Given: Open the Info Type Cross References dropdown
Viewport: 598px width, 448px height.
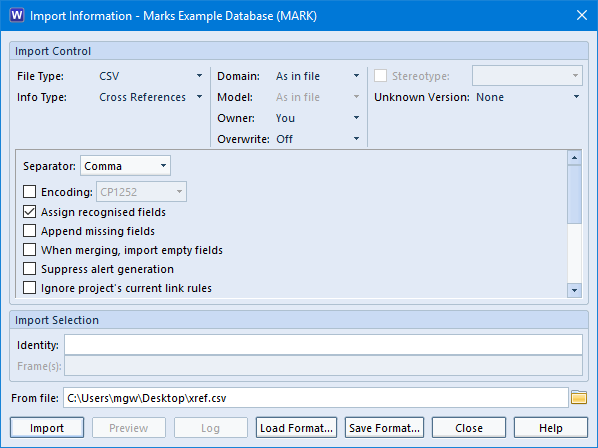Looking at the screenshot, I should 151,97.
